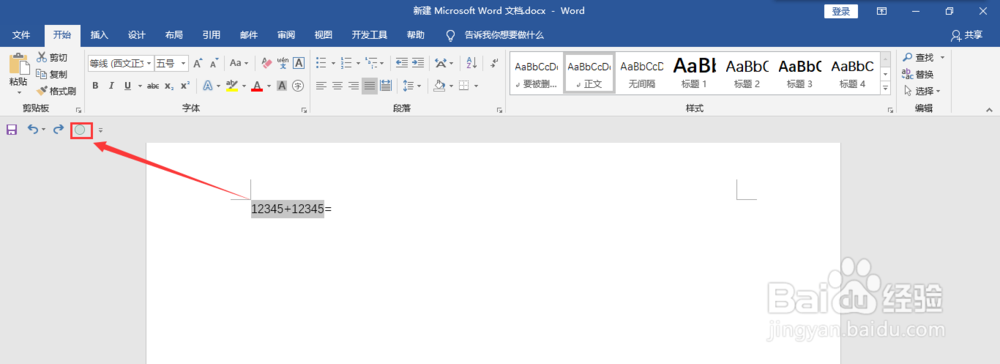Decrease paragraph indent

pyautogui.click(x=402, y=63)
